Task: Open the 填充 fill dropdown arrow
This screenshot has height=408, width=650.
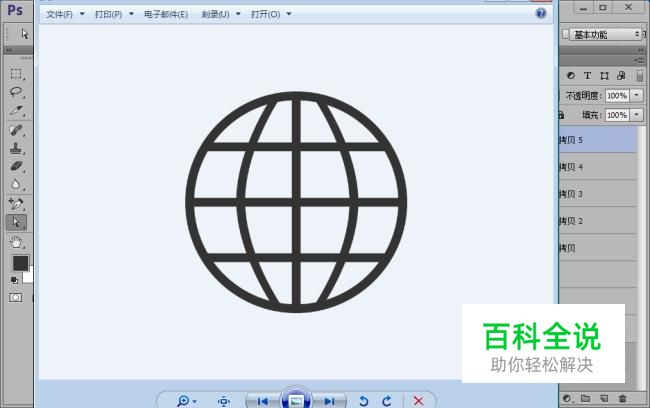Action: click(x=637, y=115)
